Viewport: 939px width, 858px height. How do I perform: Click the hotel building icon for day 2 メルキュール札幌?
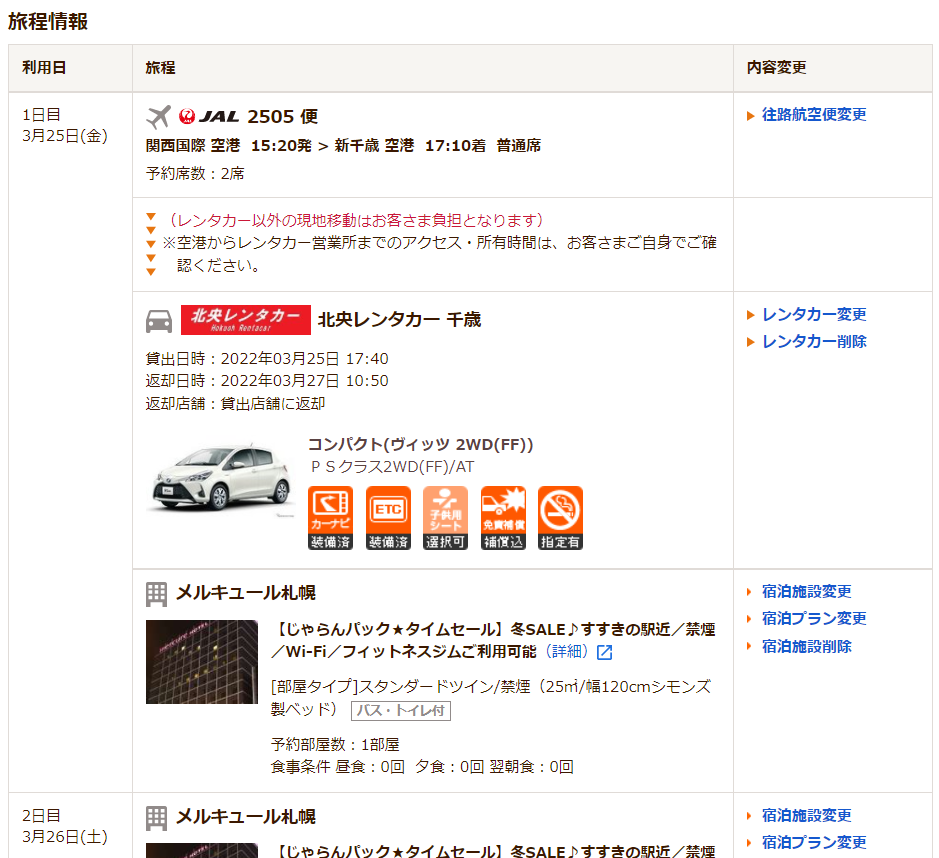pyautogui.click(x=156, y=818)
